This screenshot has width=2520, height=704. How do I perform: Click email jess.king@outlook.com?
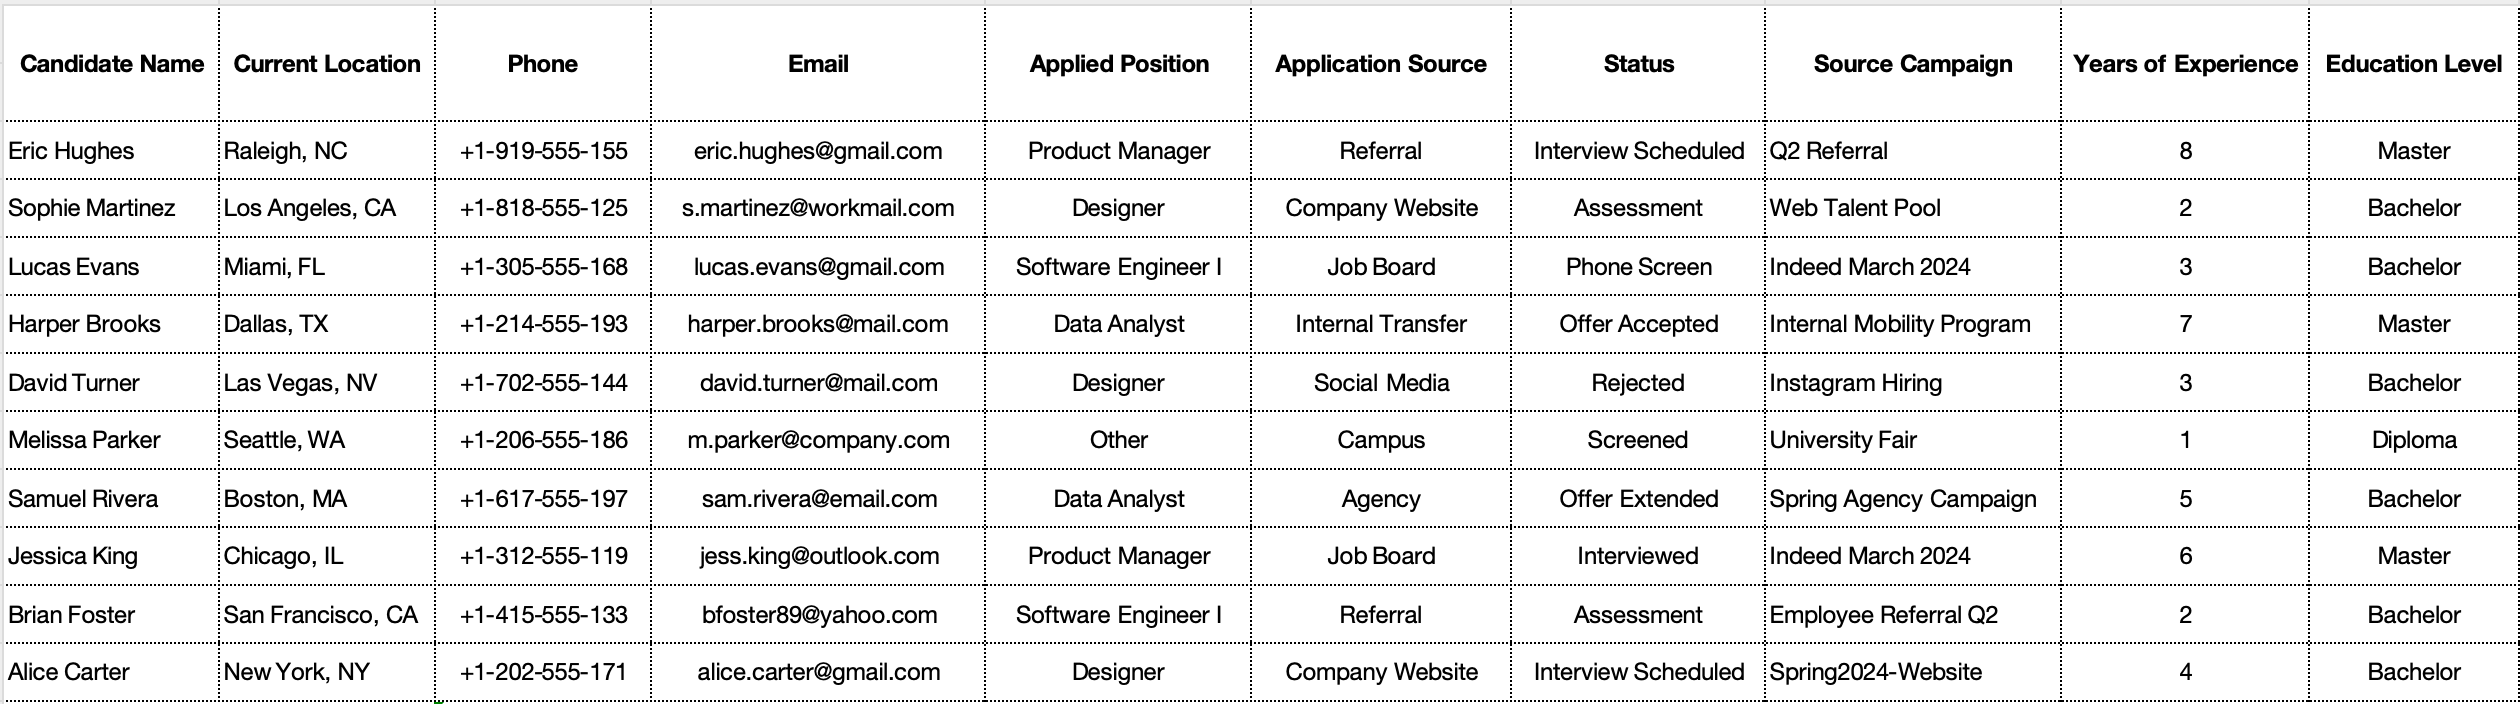818,556
